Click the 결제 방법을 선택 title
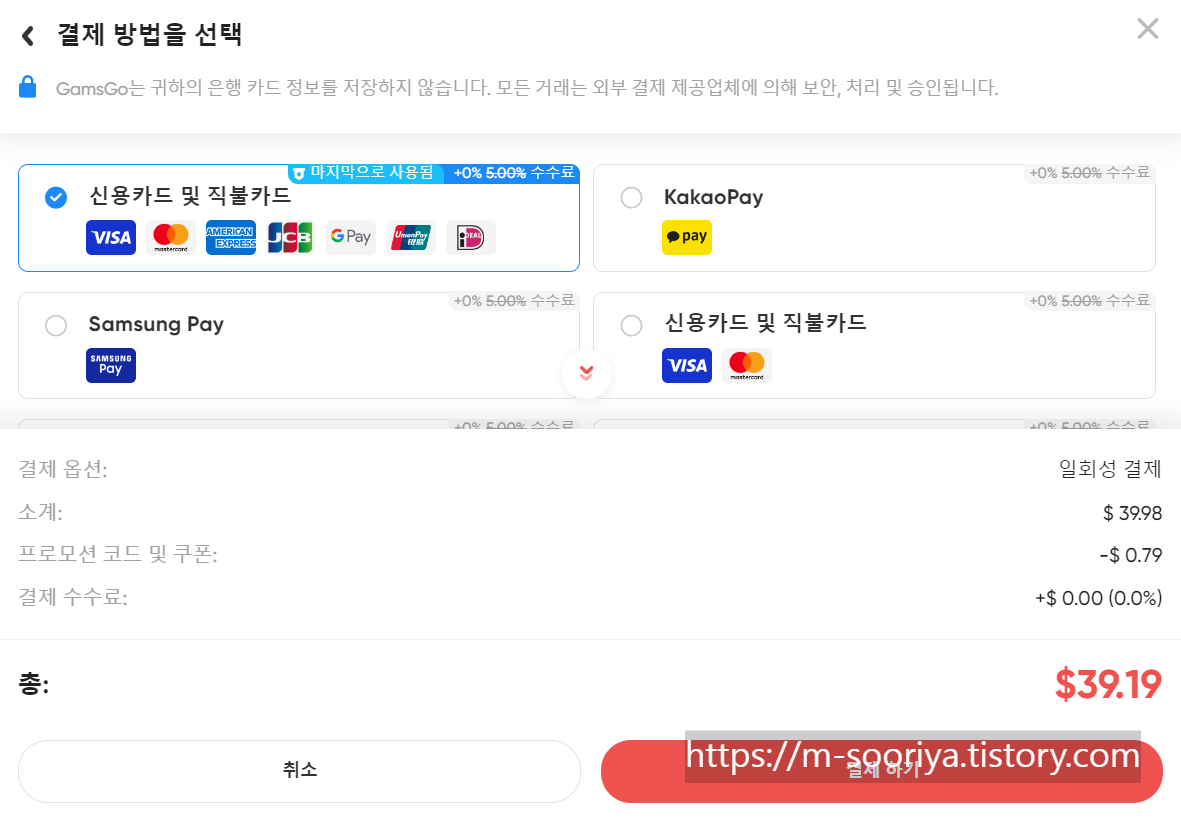Viewport: 1181px width, 823px height. [149, 35]
